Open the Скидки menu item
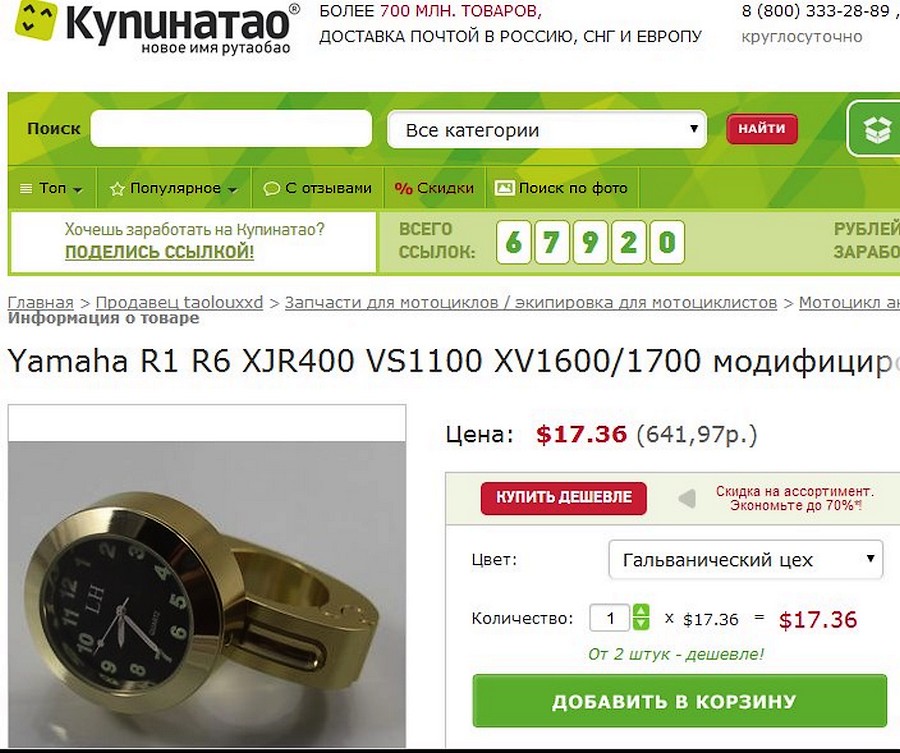The image size is (900, 753). (435, 188)
